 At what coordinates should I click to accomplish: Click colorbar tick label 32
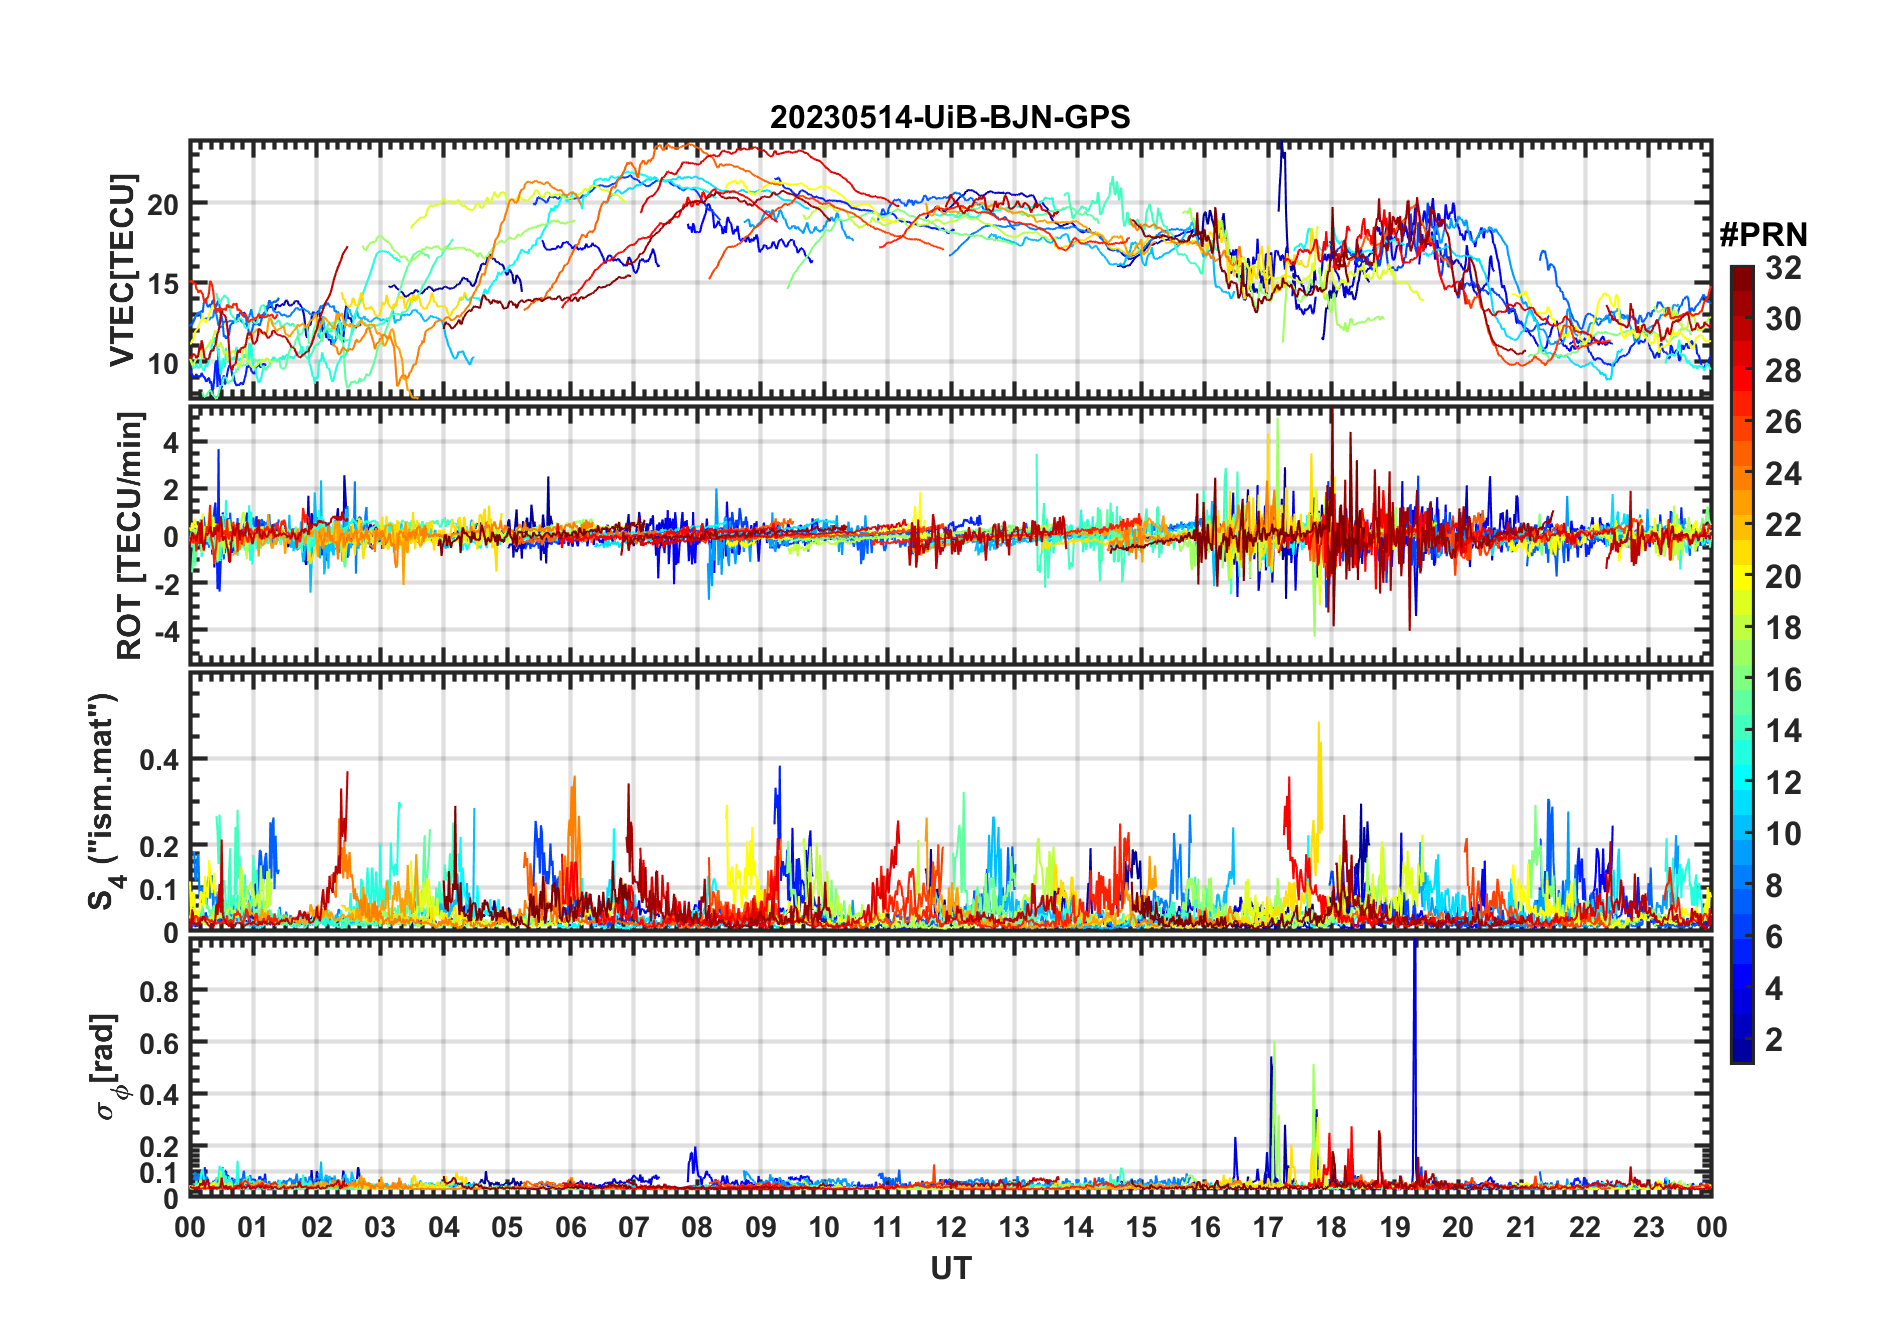click(x=1783, y=268)
